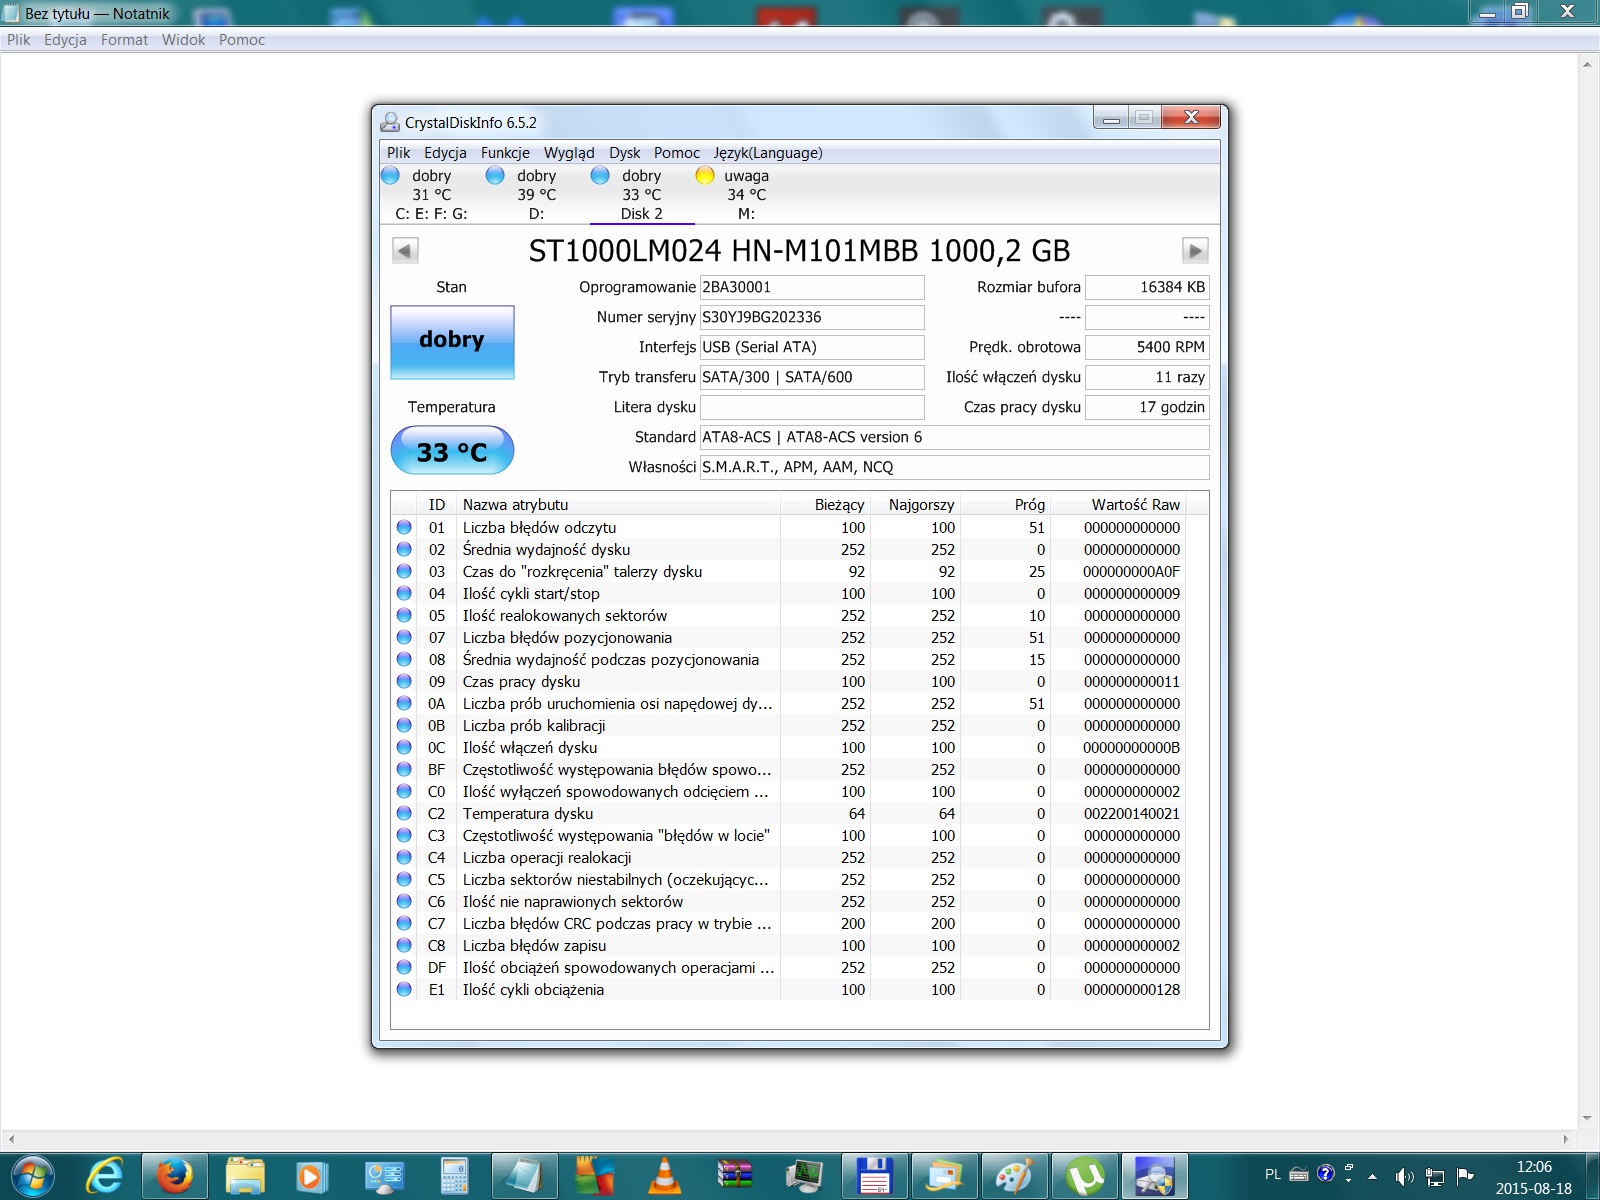Click the Pręd. obrotowa value 5400 RPM
1600x1200 pixels.
pyautogui.click(x=1147, y=347)
